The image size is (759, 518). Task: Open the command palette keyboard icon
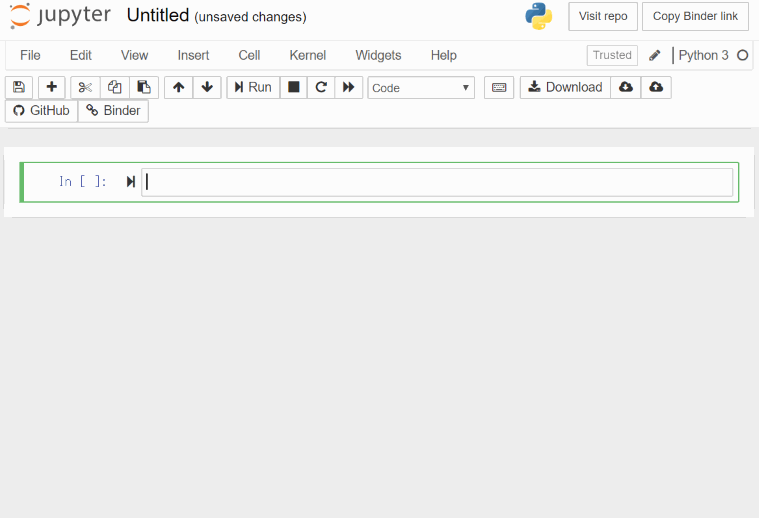tap(498, 87)
